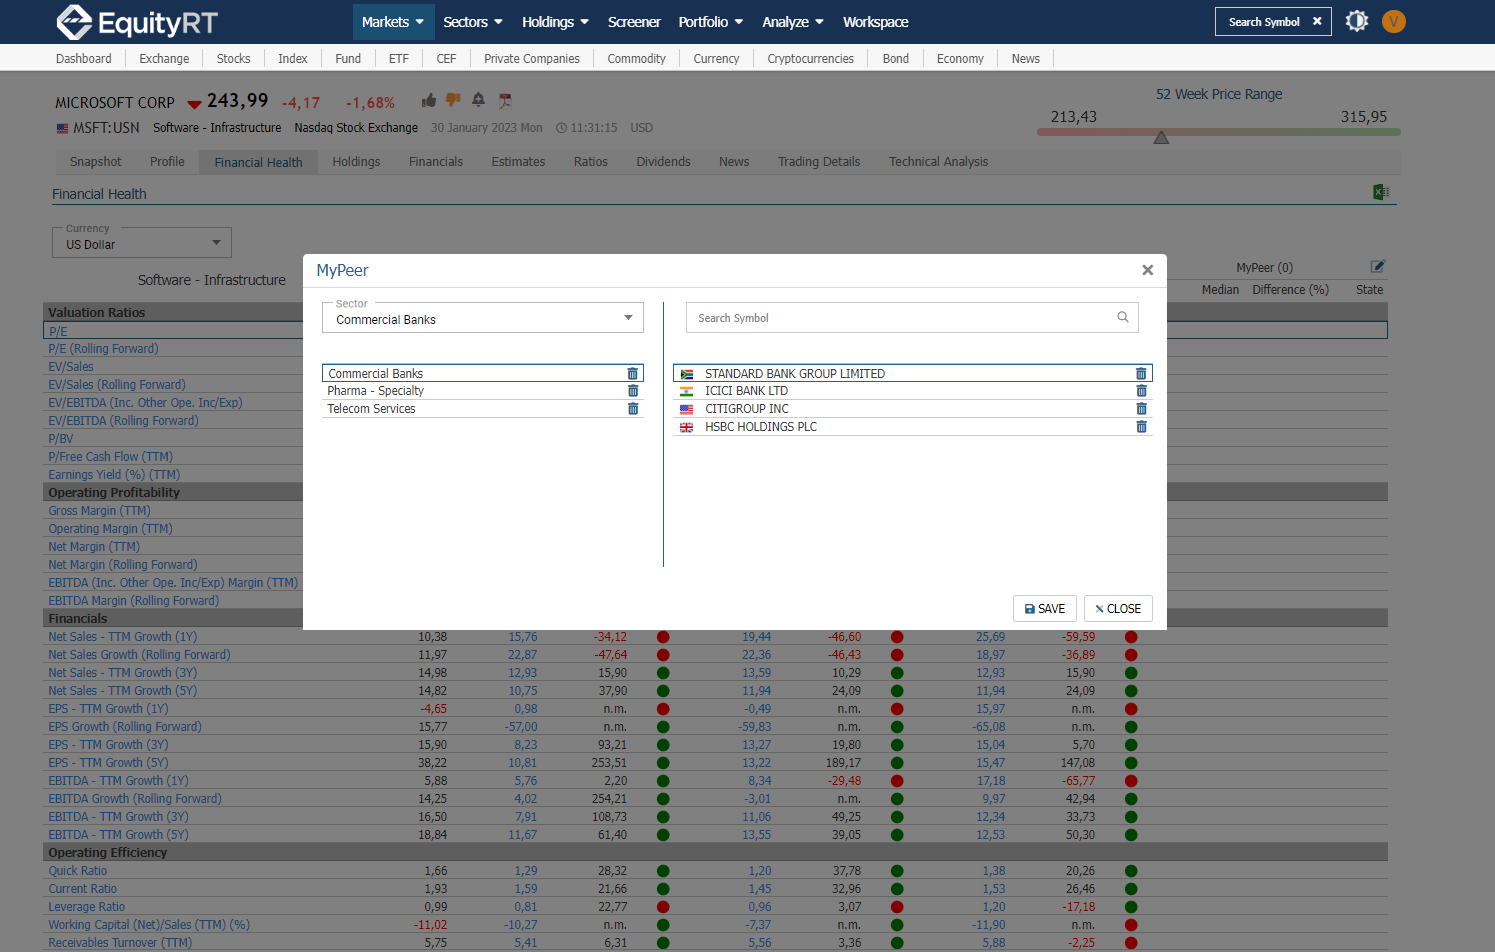Select CITIGROUP INC in peer list

pos(912,409)
